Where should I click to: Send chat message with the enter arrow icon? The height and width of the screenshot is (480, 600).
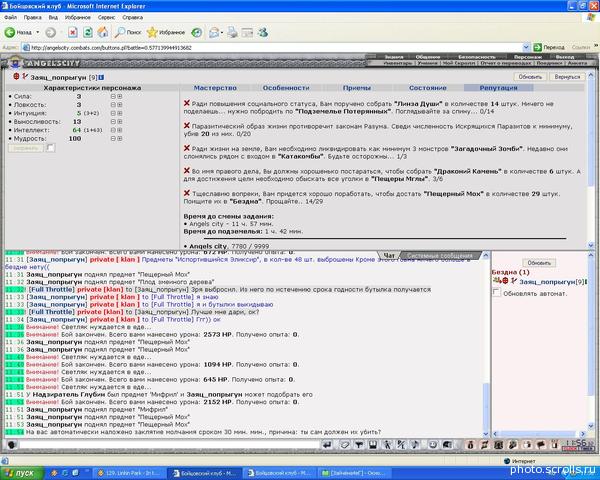point(327,445)
